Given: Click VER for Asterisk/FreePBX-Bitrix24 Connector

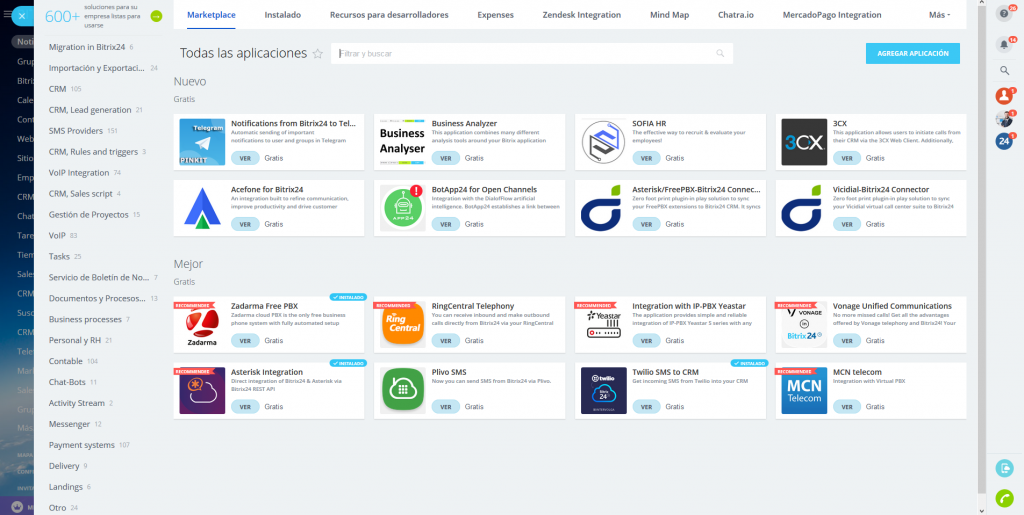Looking at the screenshot, I should (647, 224).
